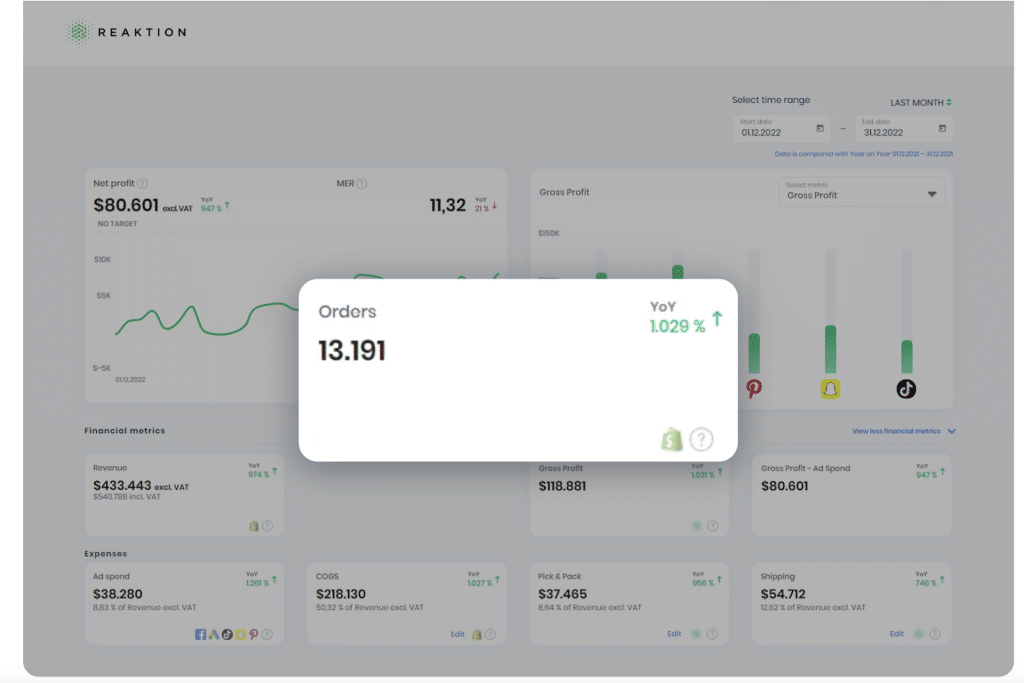Click the Reaktion source icon in Gross Profit card
Viewport: 1024px width, 683px height.
697,526
